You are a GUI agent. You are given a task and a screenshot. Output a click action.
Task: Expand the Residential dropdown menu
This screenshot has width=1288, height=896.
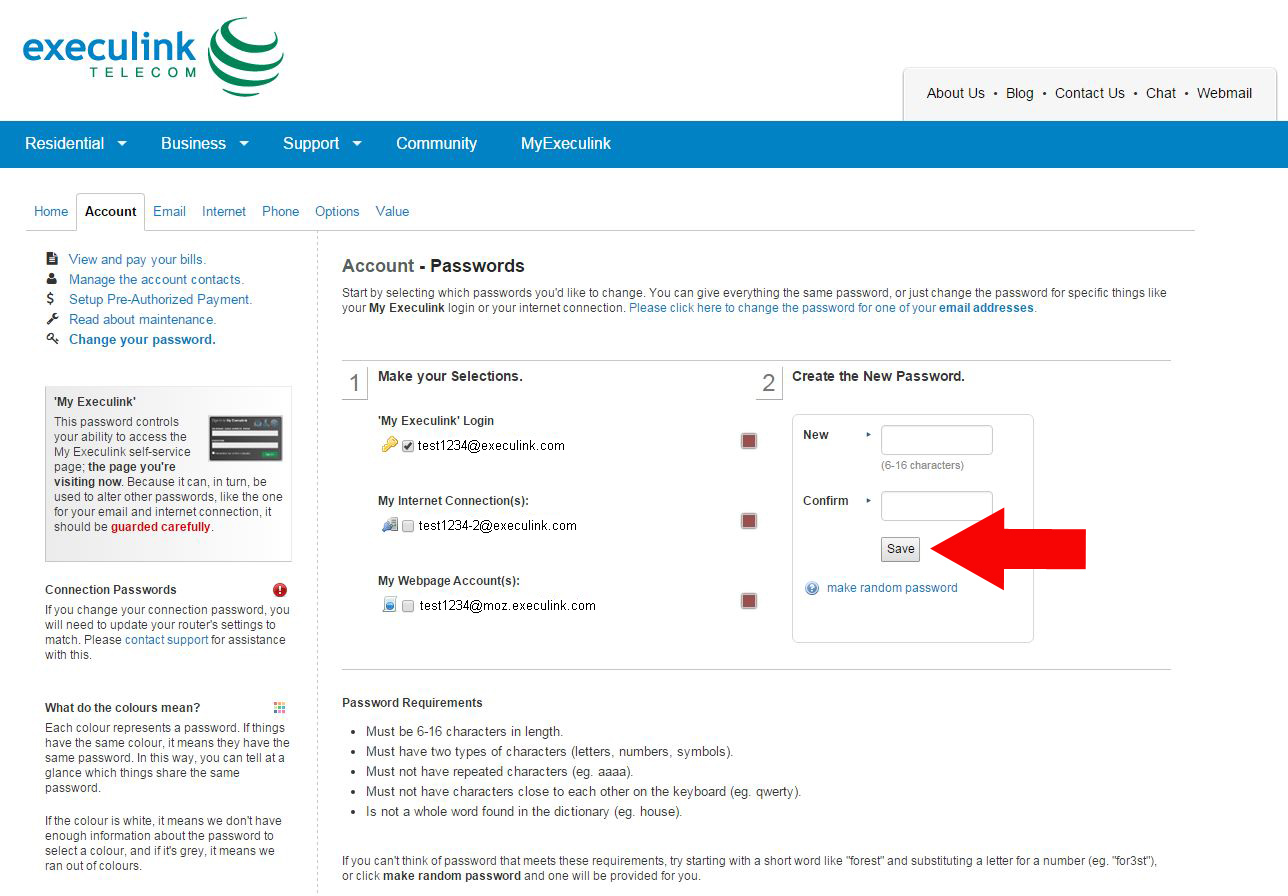click(x=76, y=144)
